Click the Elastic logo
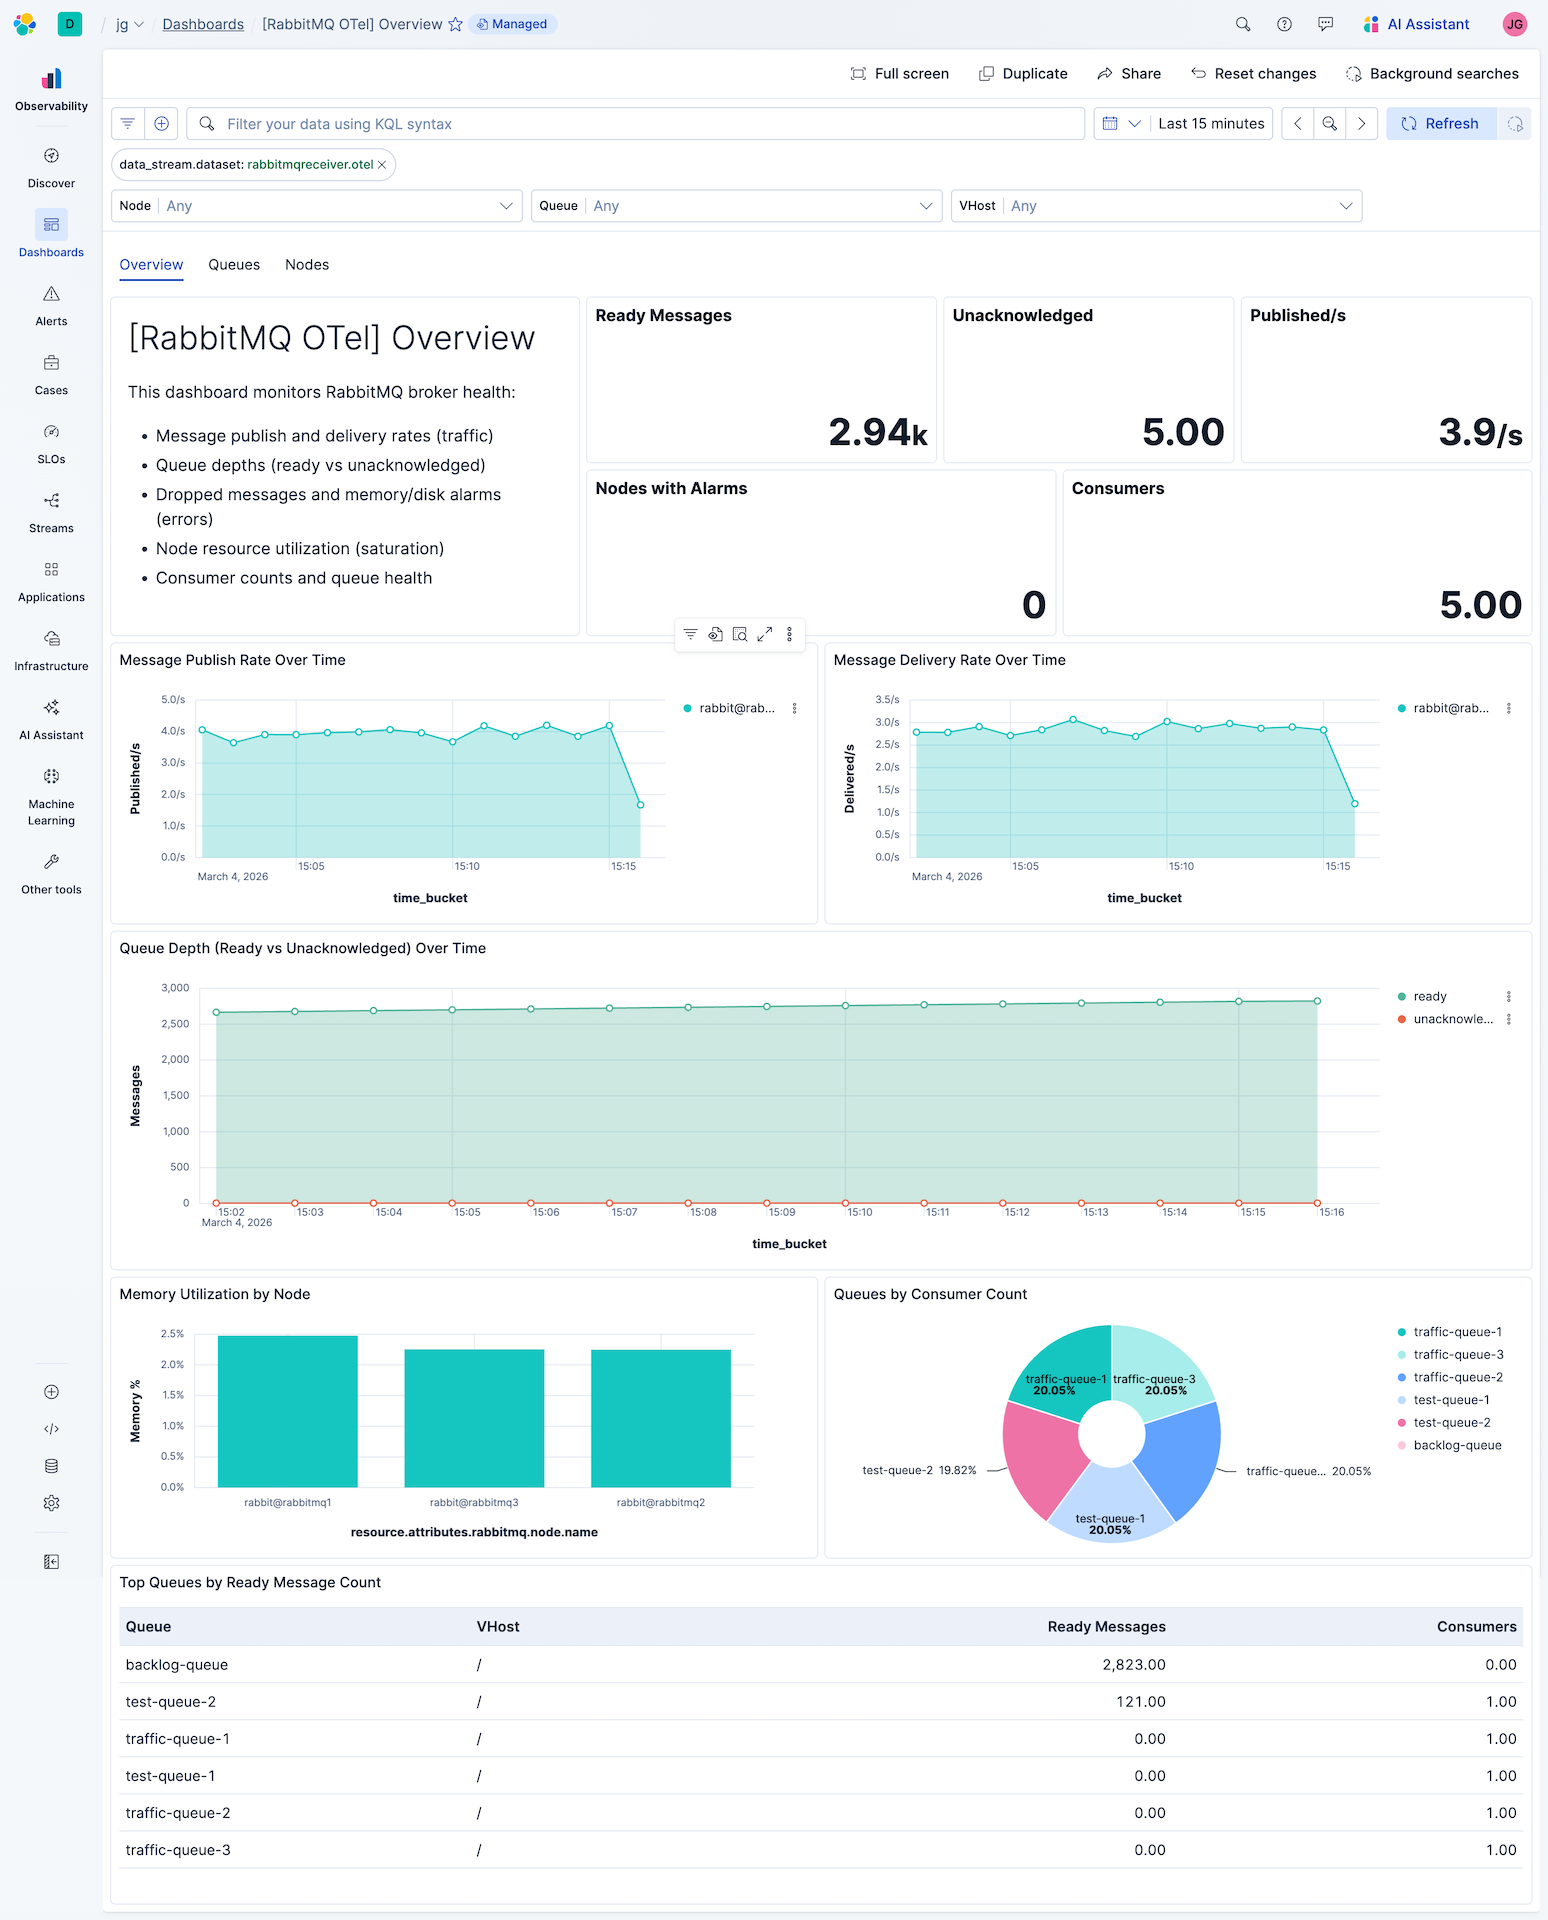Image resolution: width=1548 pixels, height=1920 pixels. 25,24
